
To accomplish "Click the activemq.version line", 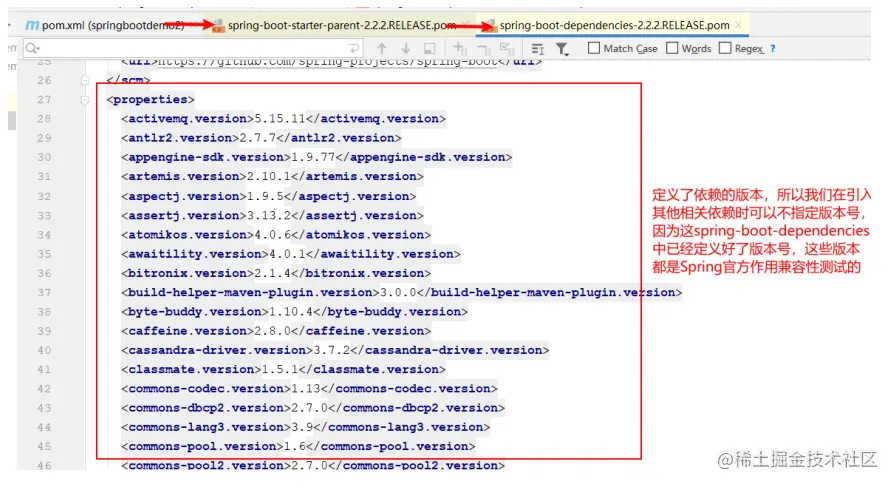I will [x=283, y=119].
